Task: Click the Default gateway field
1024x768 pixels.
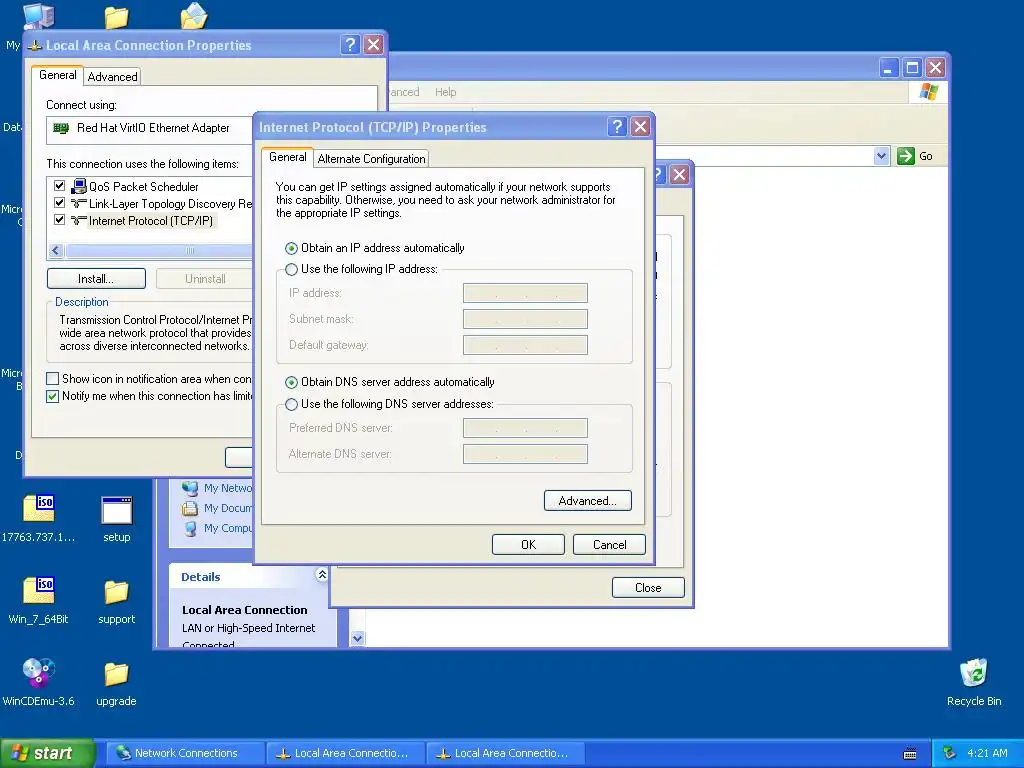Action: pyautogui.click(x=525, y=345)
